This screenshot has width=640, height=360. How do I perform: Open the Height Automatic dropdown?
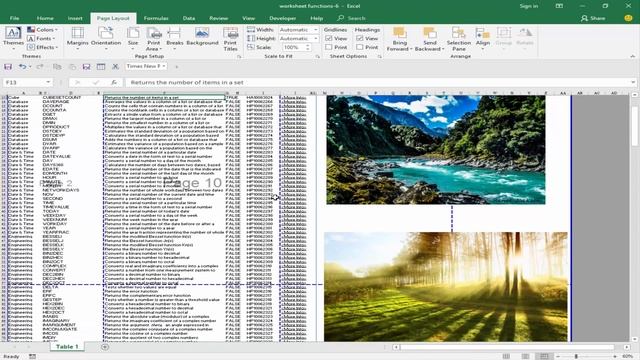[x=316, y=38]
